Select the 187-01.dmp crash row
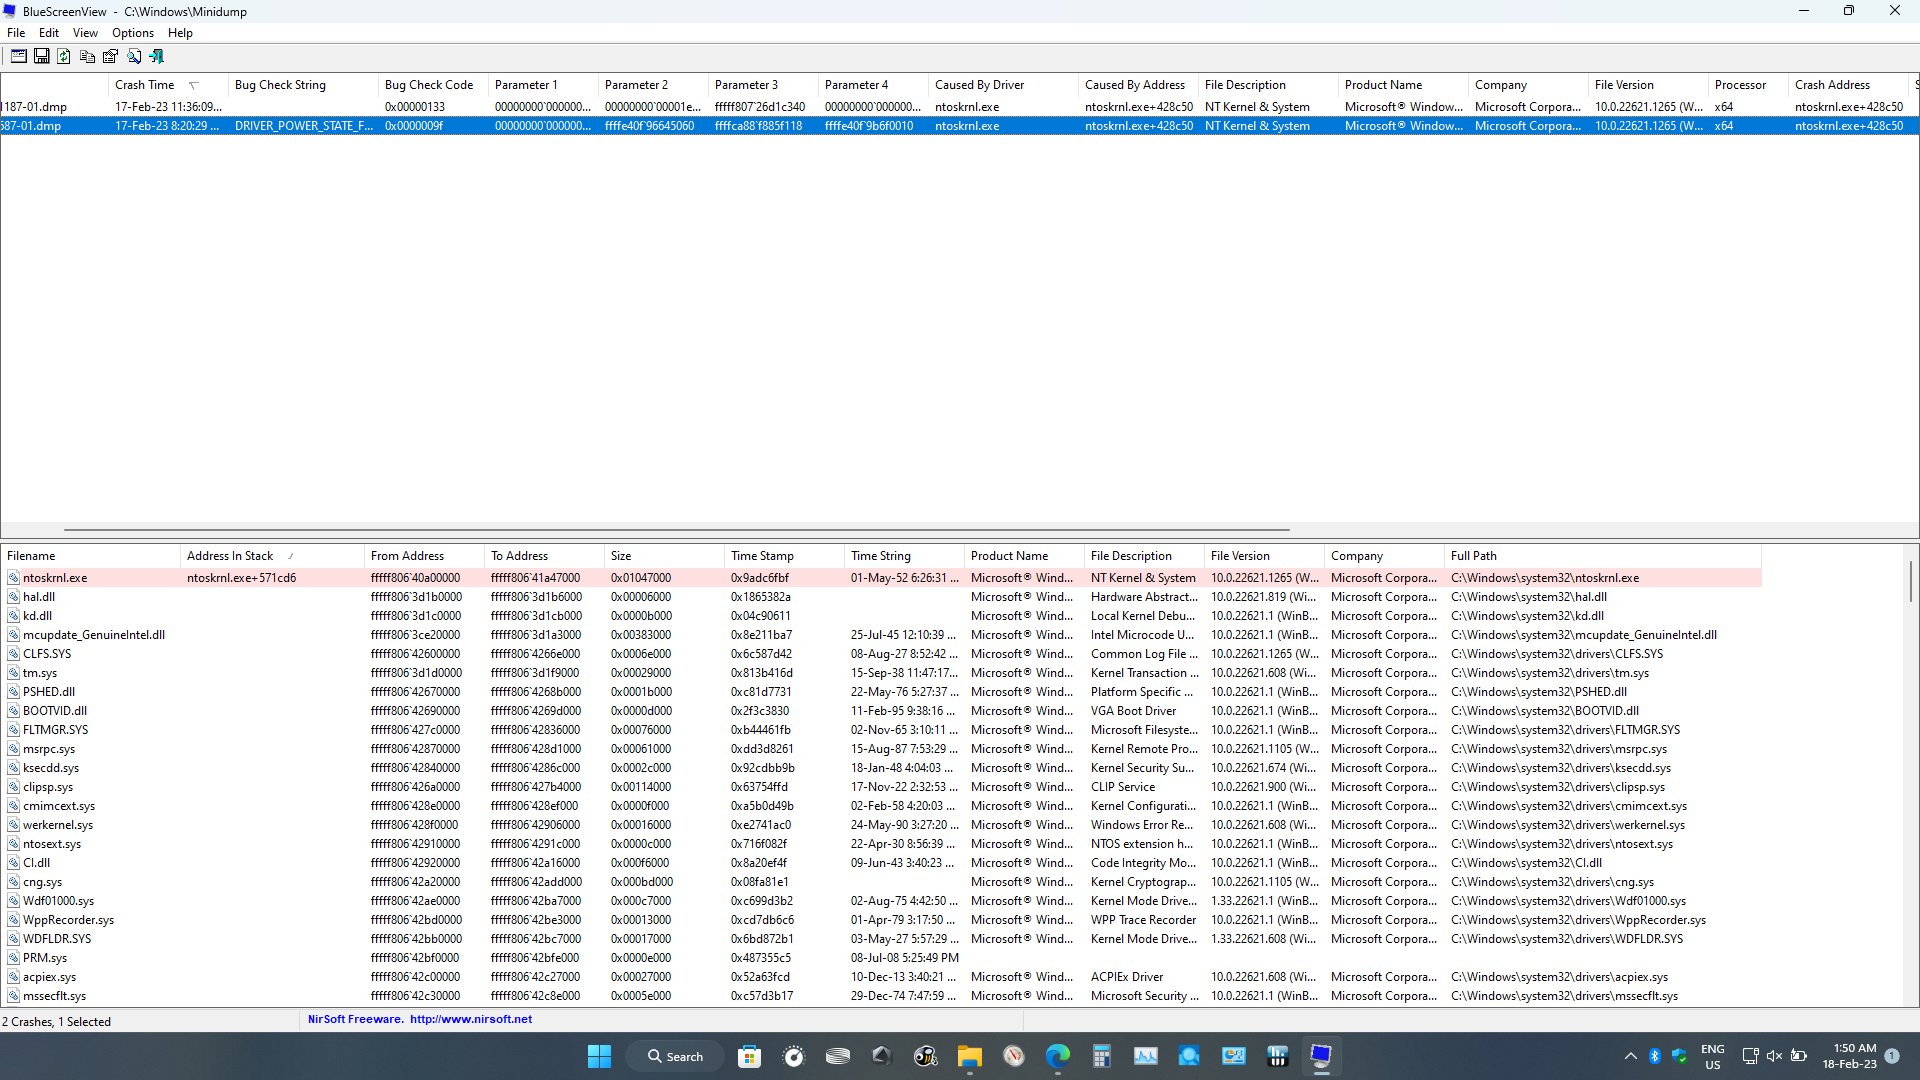The height and width of the screenshot is (1080, 1920). 35,107
